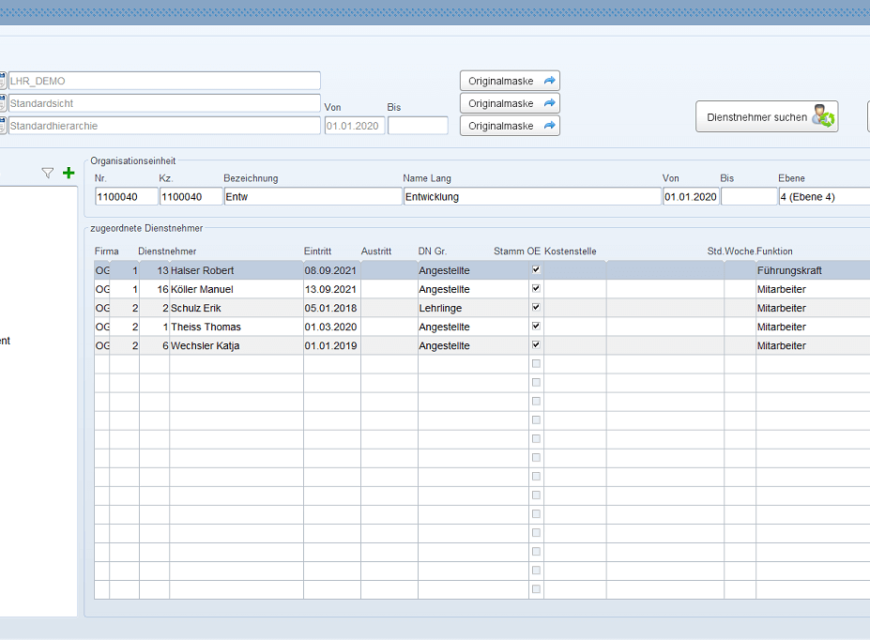The width and height of the screenshot is (870, 640).
Task: Click the Standardsicht selection field
Action: (x=164, y=103)
